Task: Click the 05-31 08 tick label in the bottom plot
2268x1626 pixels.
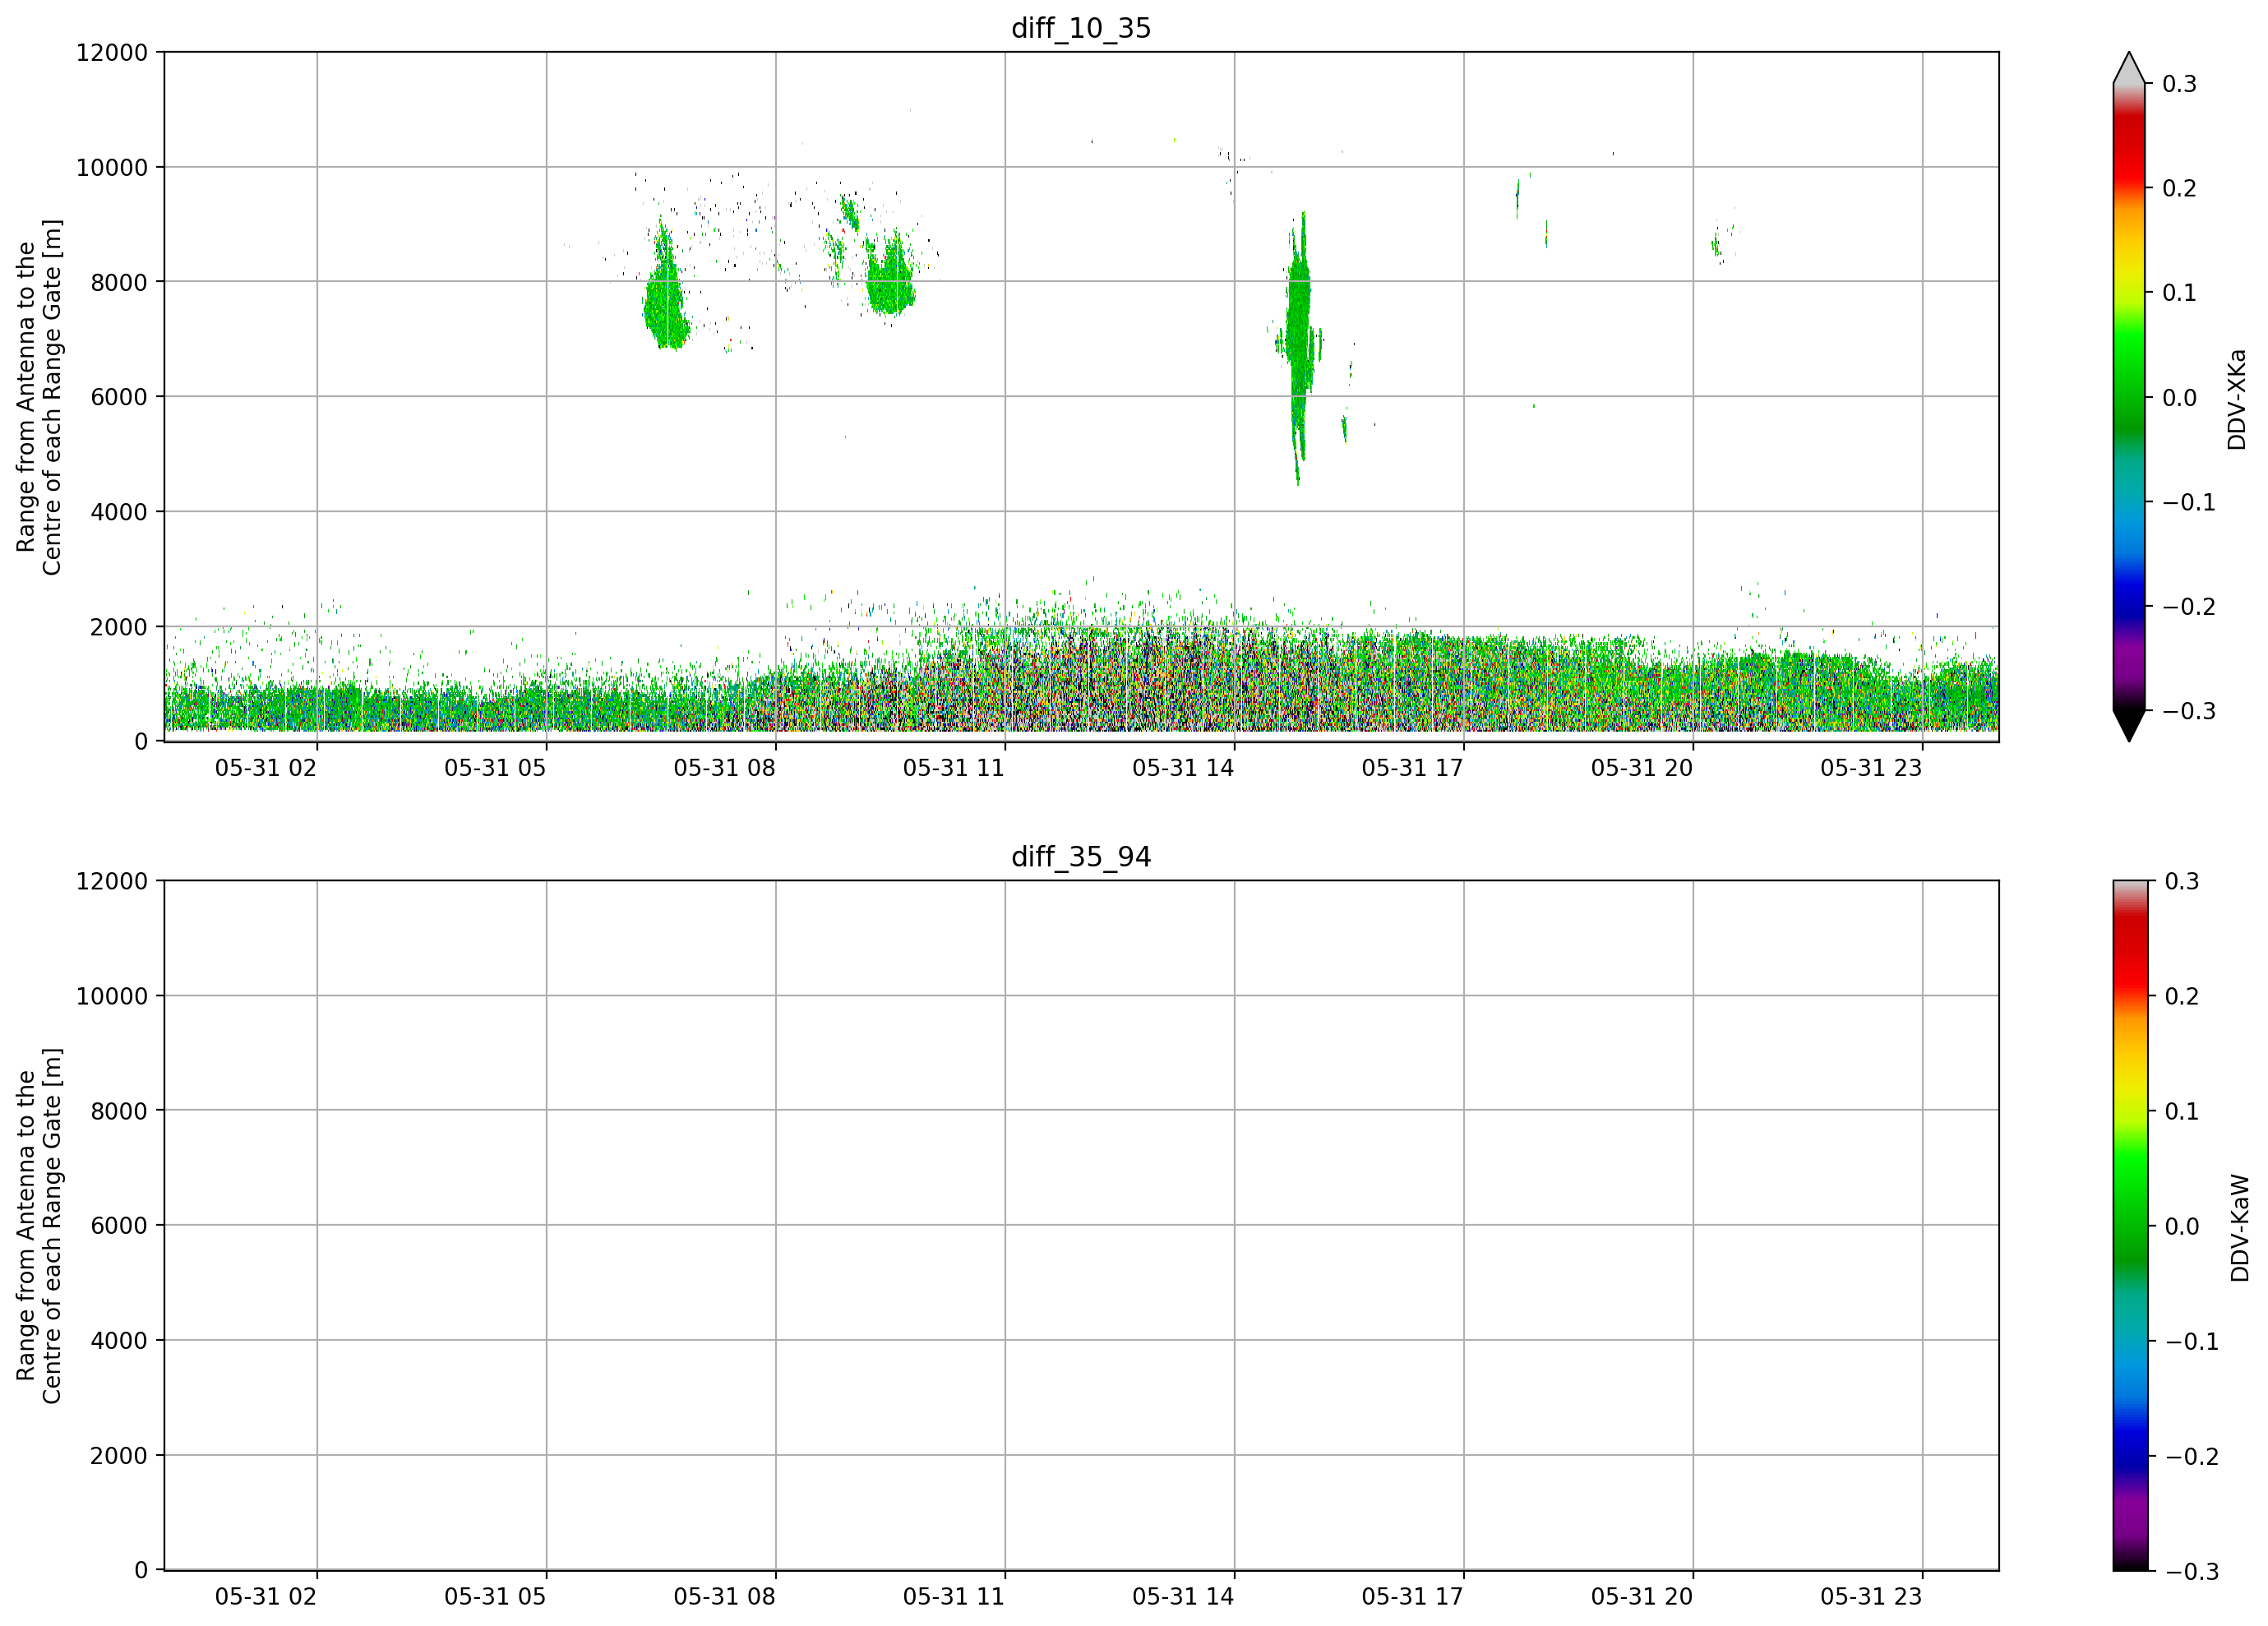Action: tap(724, 1597)
